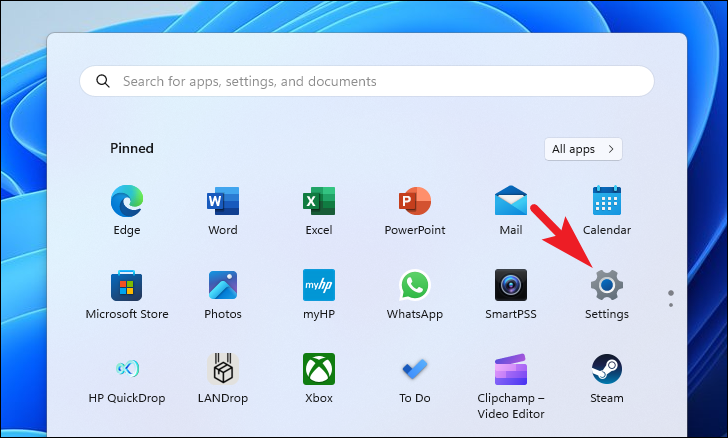Select the upper page indicator dot
Viewport: 728px width, 438px height.
[x=671, y=293]
